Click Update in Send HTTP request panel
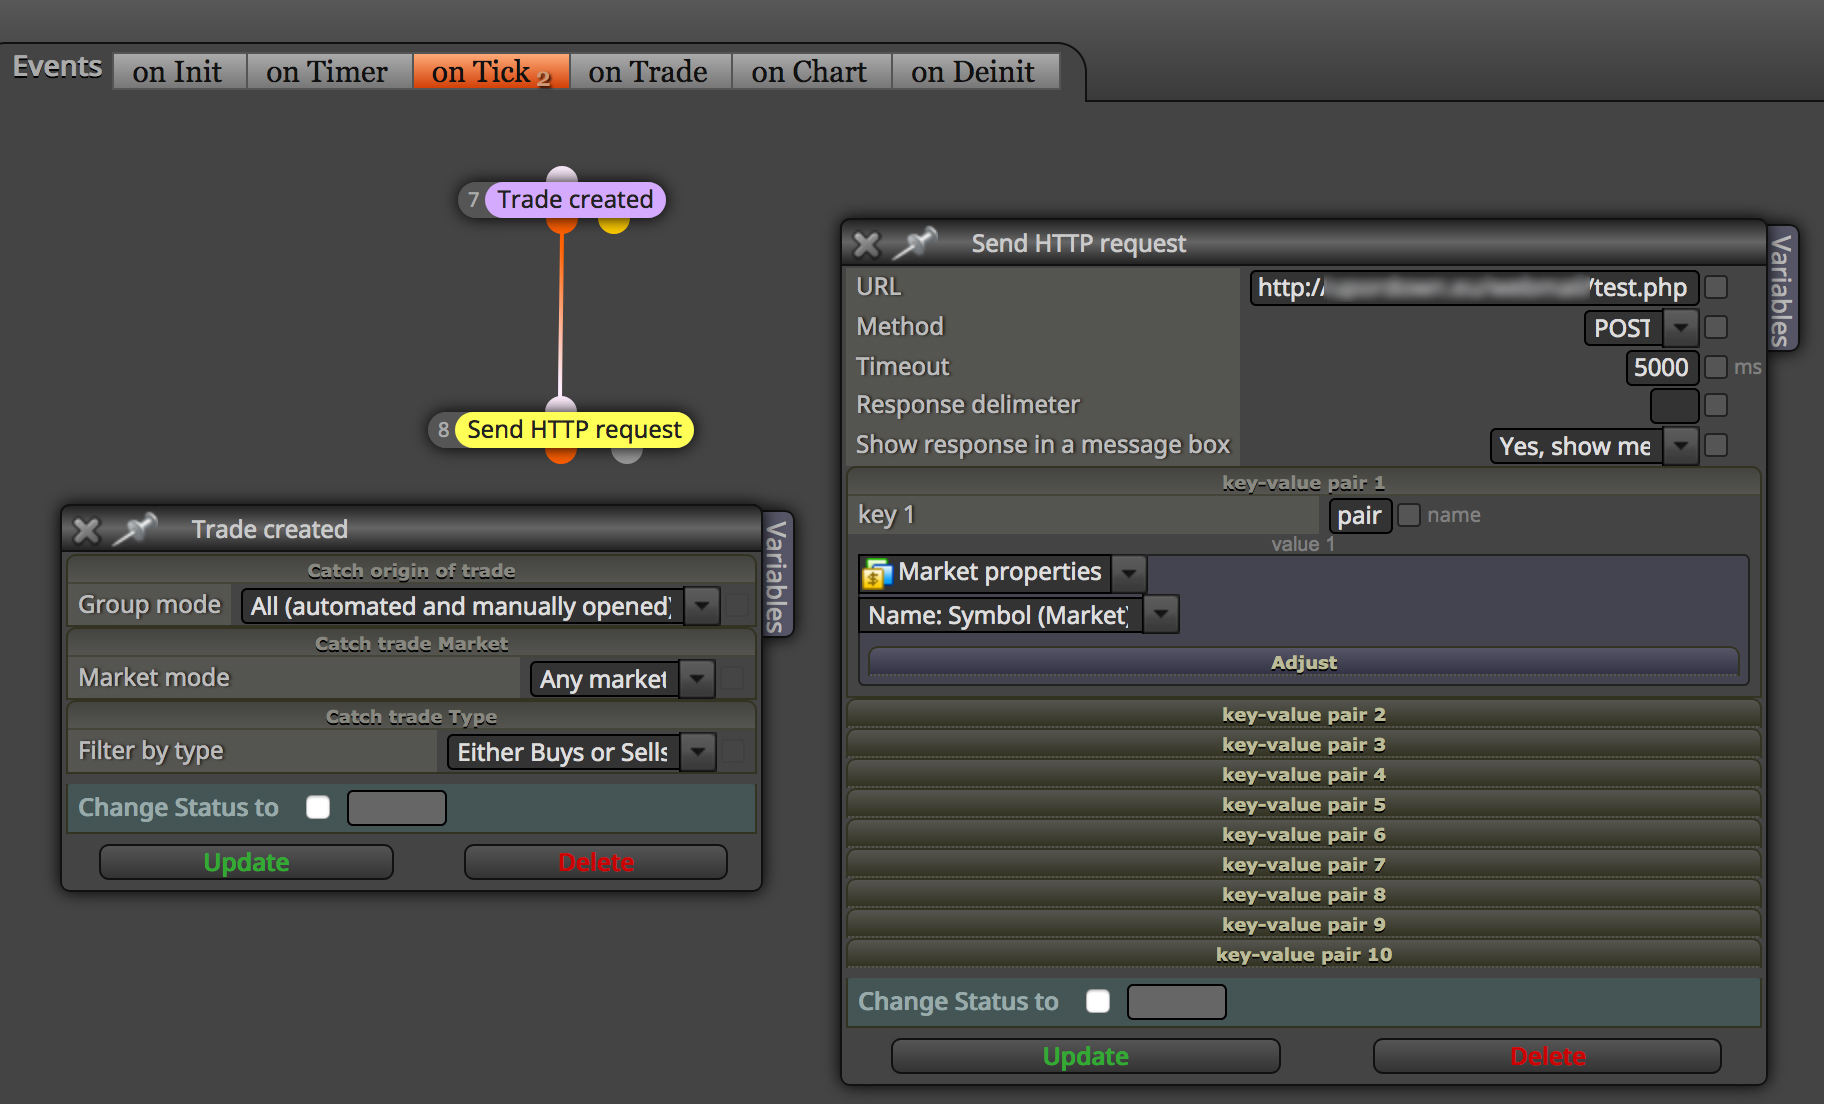Screen dimensions: 1824x1104 pos(1085,1056)
